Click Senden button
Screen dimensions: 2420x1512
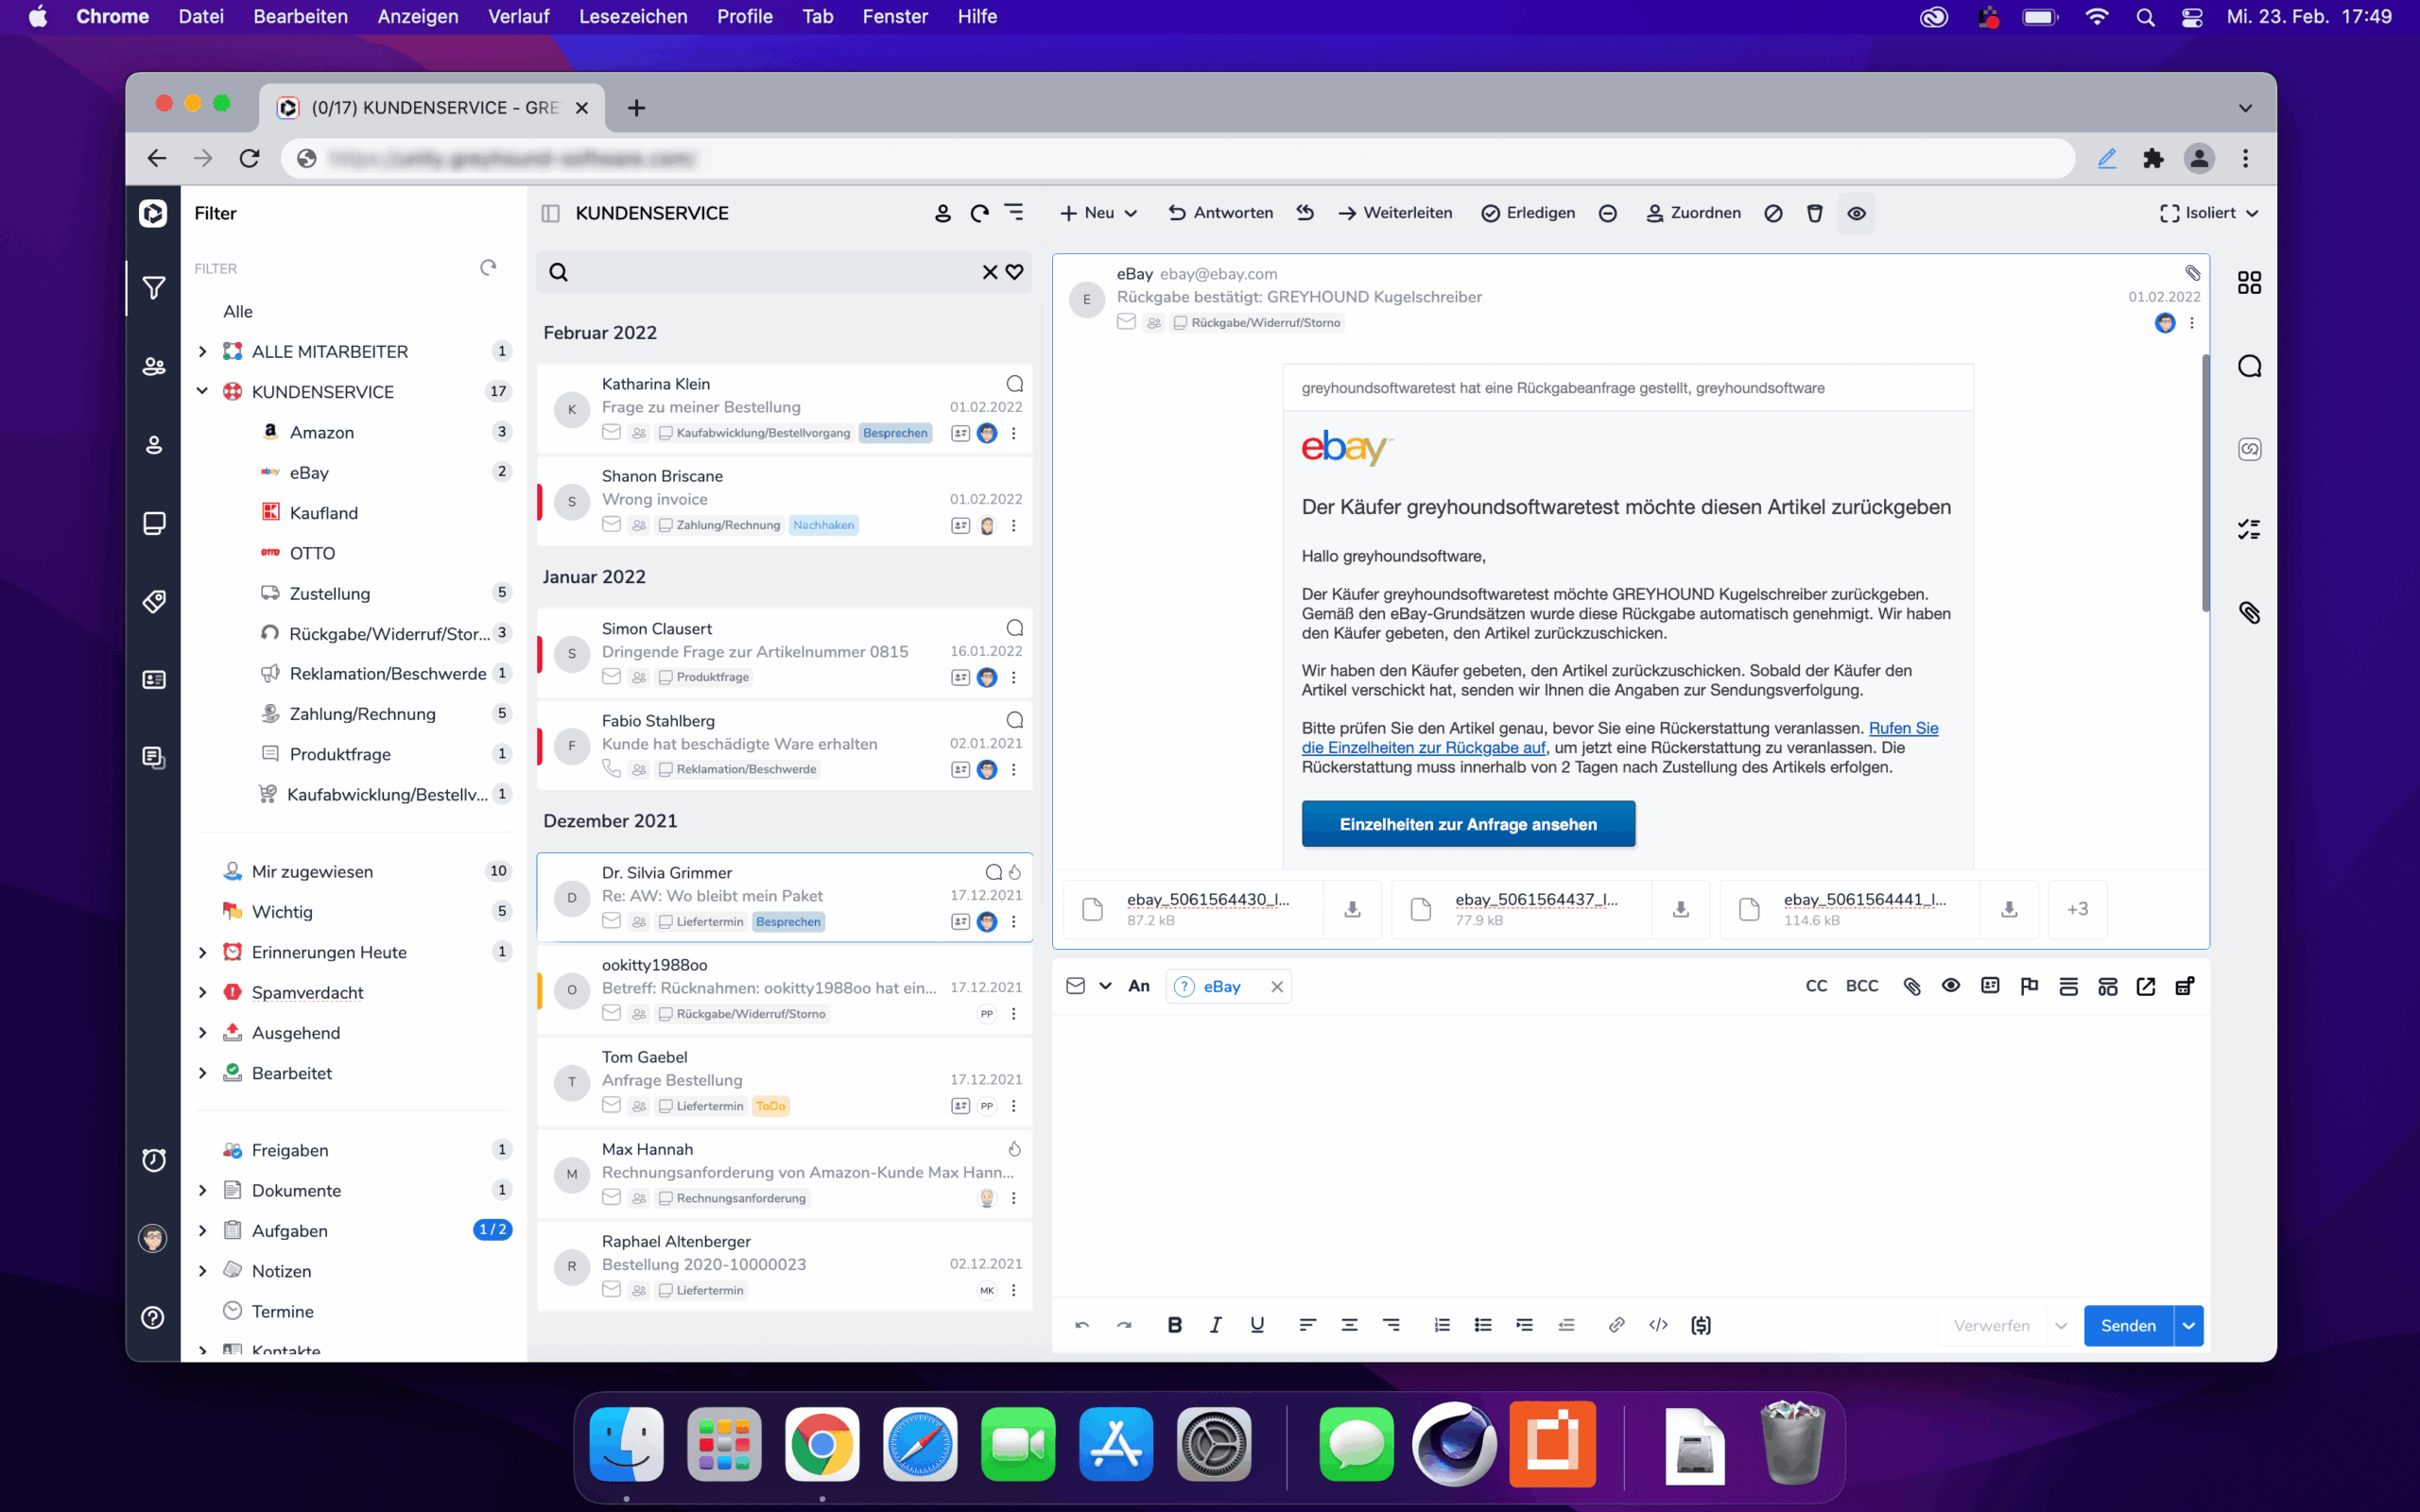click(2129, 1325)
